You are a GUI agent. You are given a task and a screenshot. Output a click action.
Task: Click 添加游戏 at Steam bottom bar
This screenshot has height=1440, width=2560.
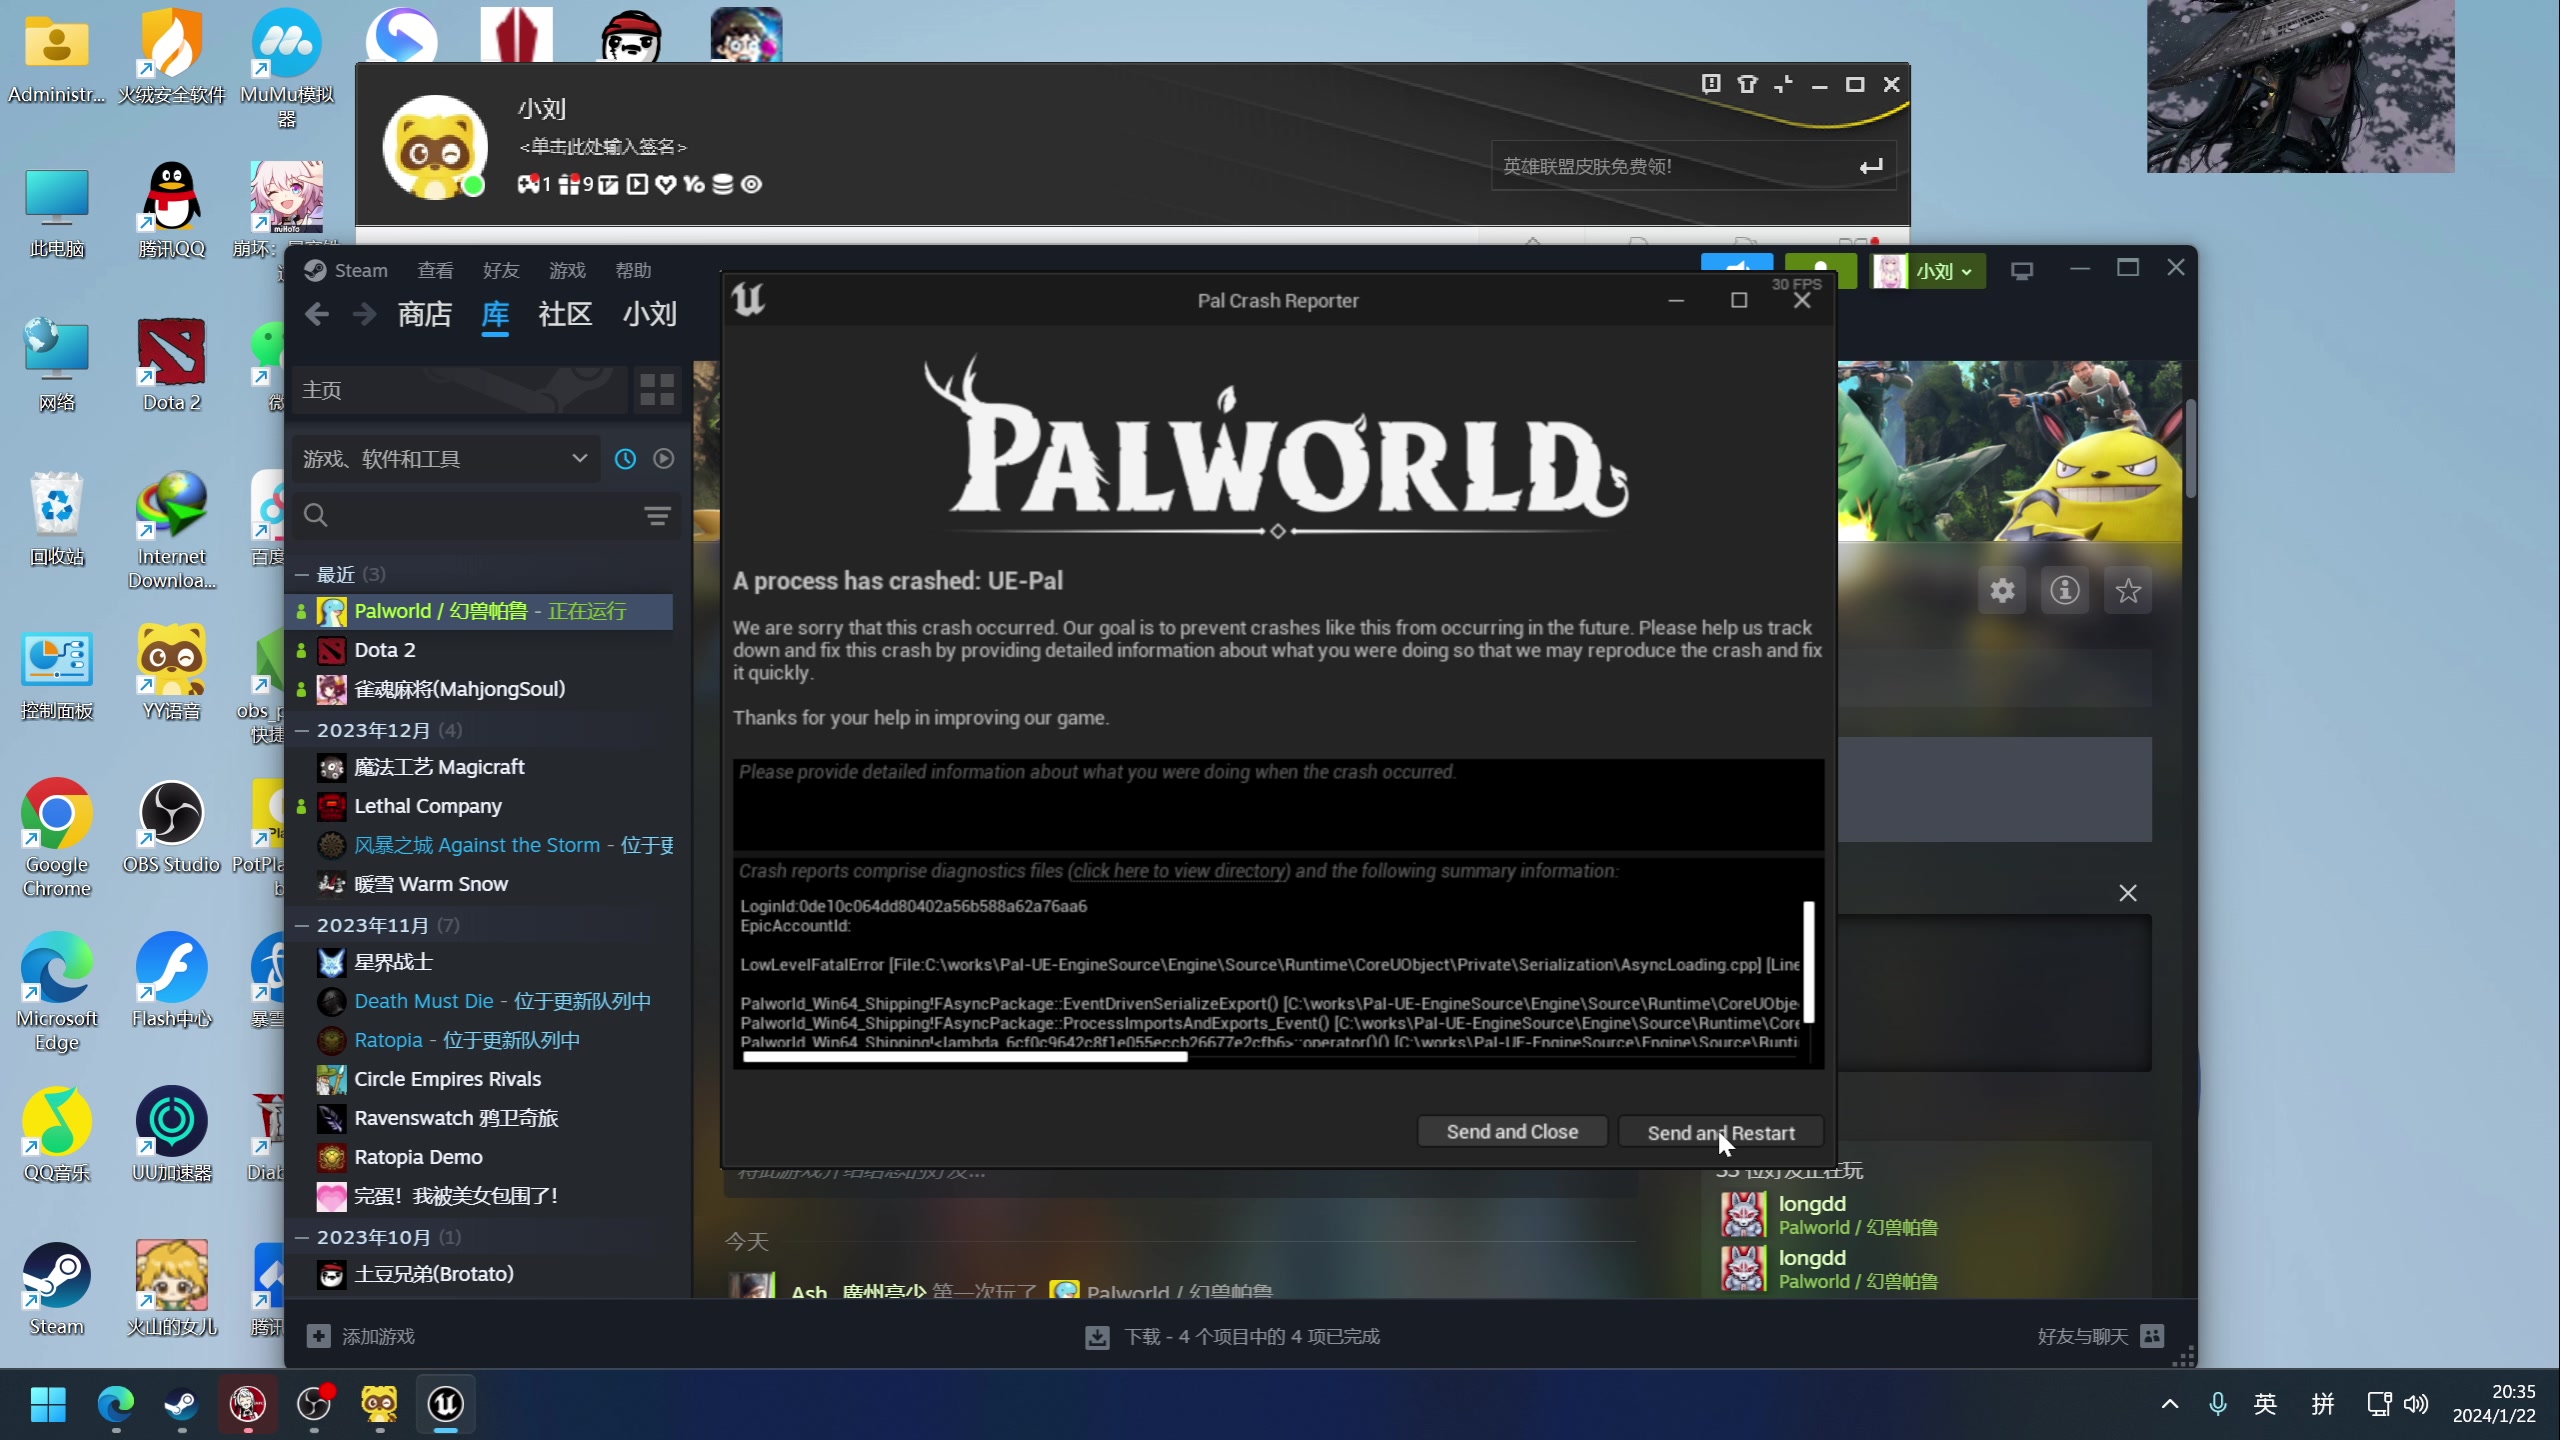360,1337
